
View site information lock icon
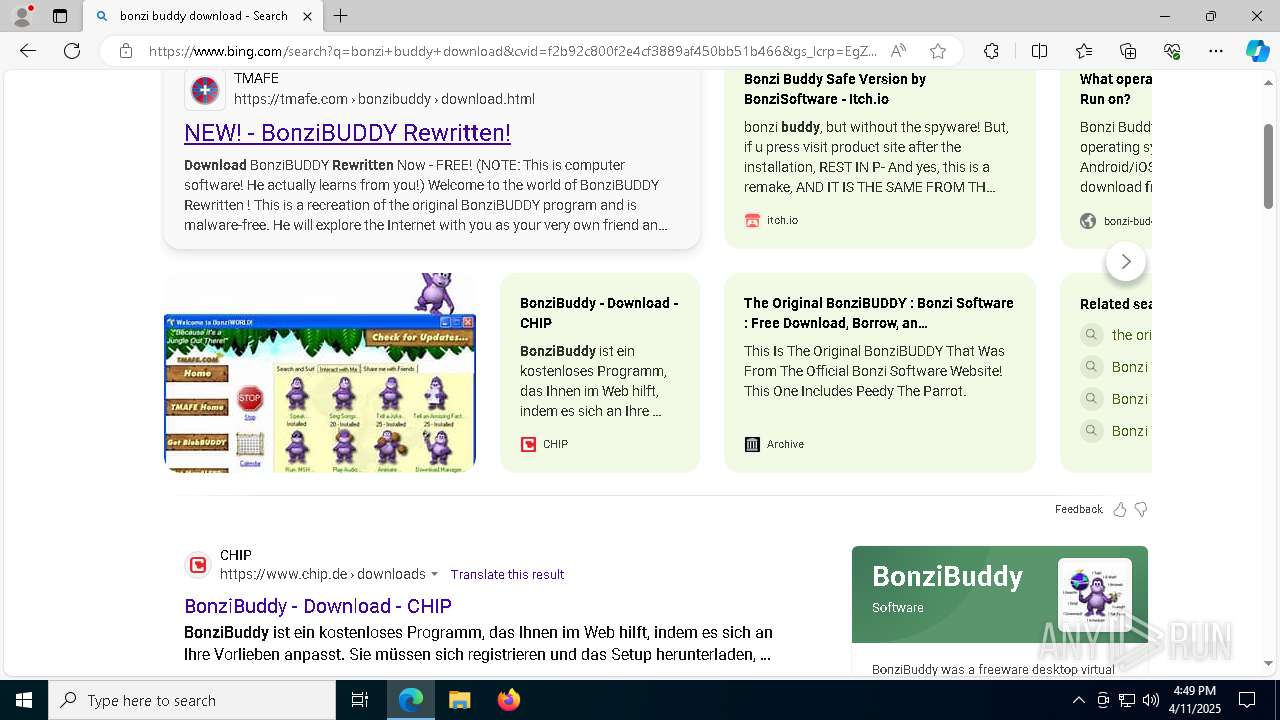125,51
